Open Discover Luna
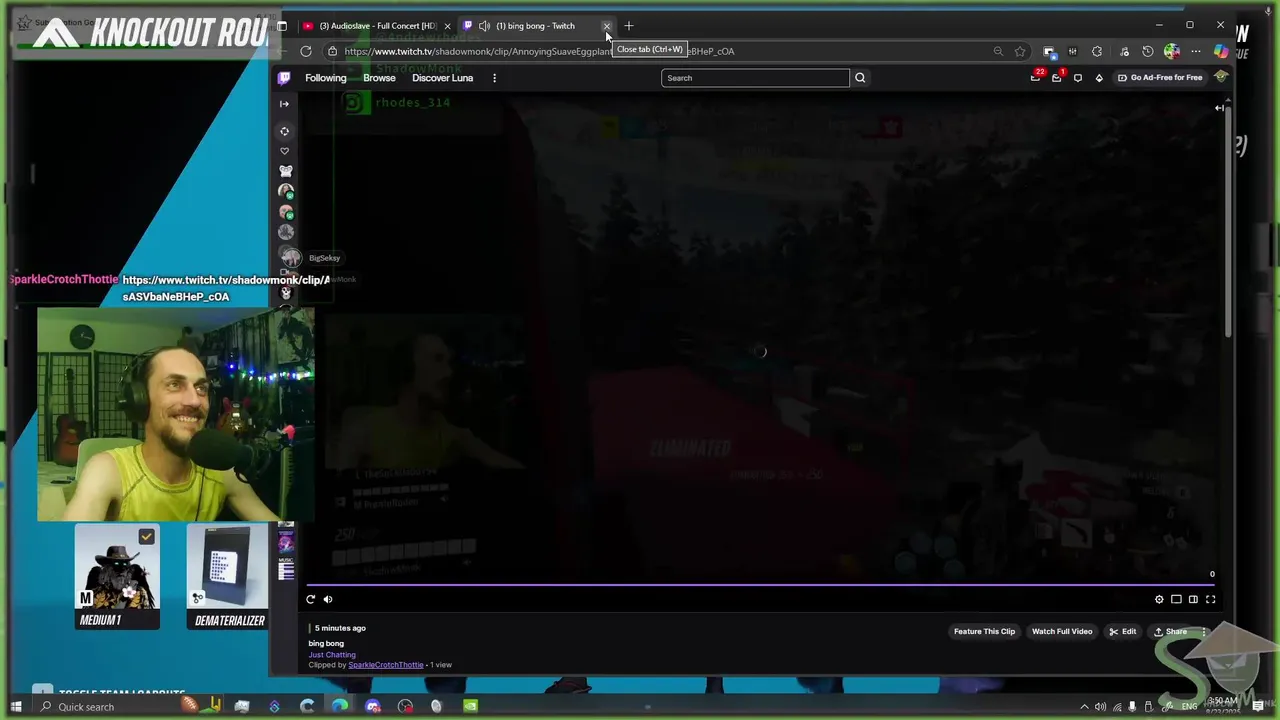1280x720 pixels. point(442,78)
